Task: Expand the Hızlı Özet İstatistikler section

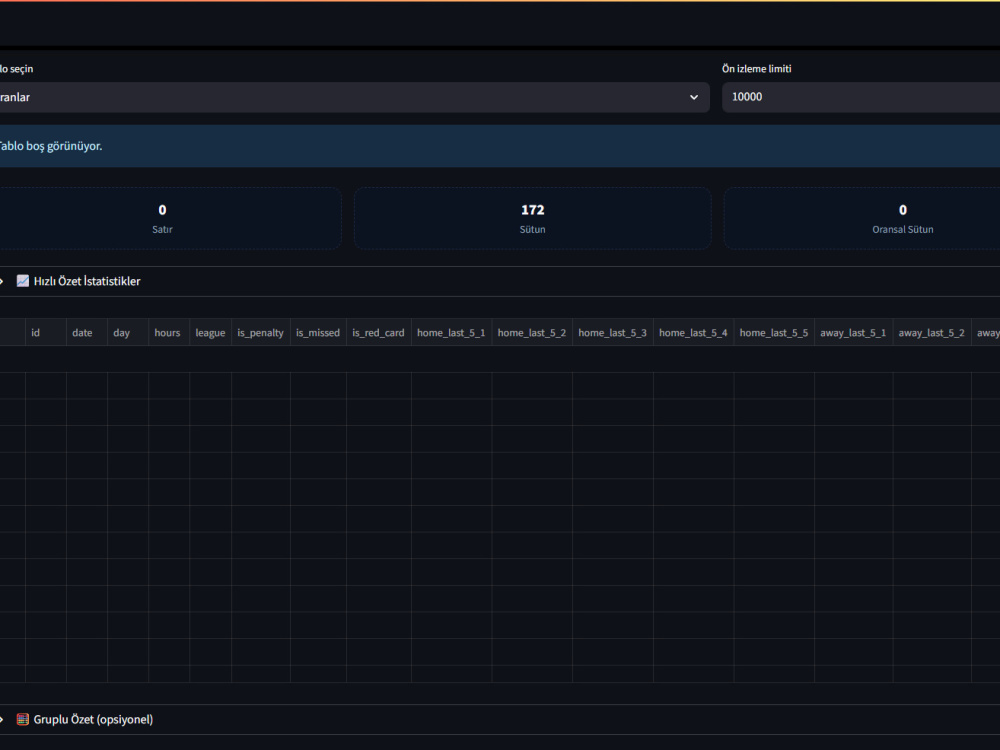Action: click(x=500, y=281)
